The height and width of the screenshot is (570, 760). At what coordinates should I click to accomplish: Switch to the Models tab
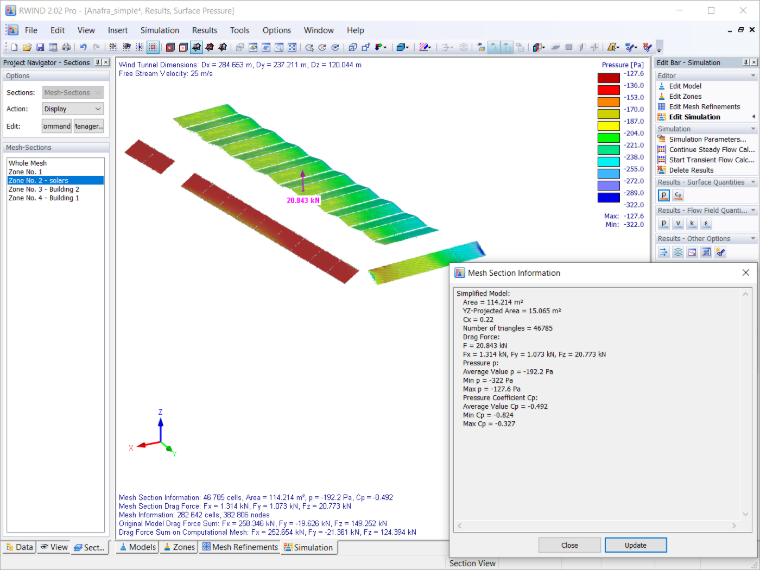tap(138, 547)
